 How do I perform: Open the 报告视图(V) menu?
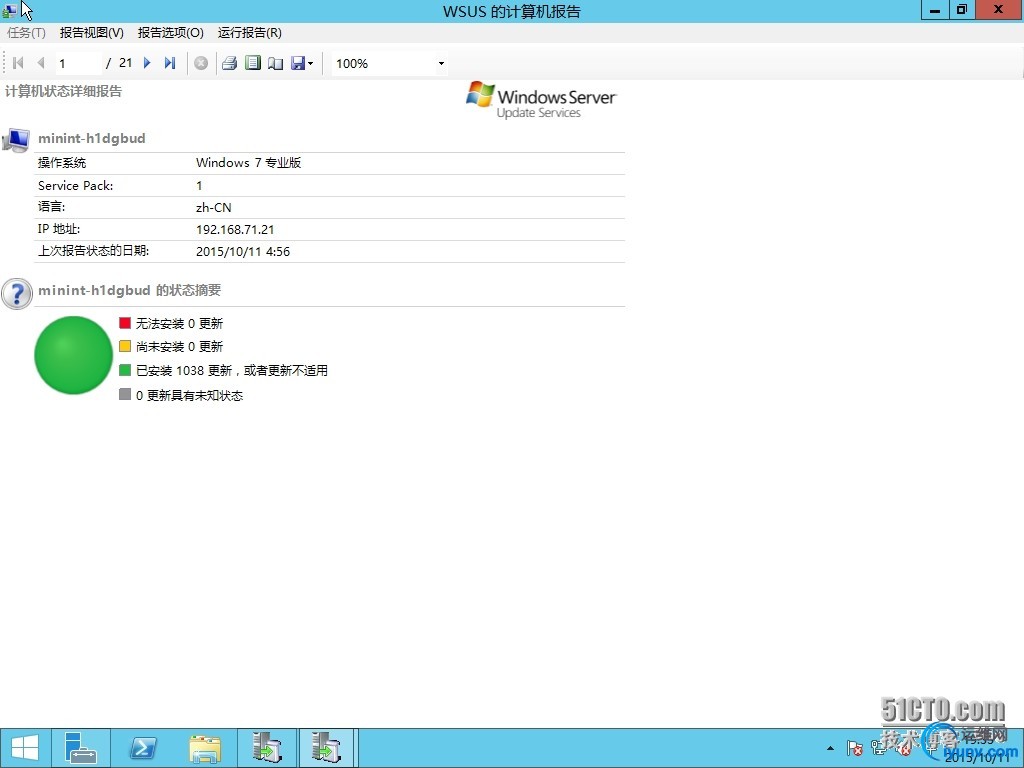coord(91,33)
